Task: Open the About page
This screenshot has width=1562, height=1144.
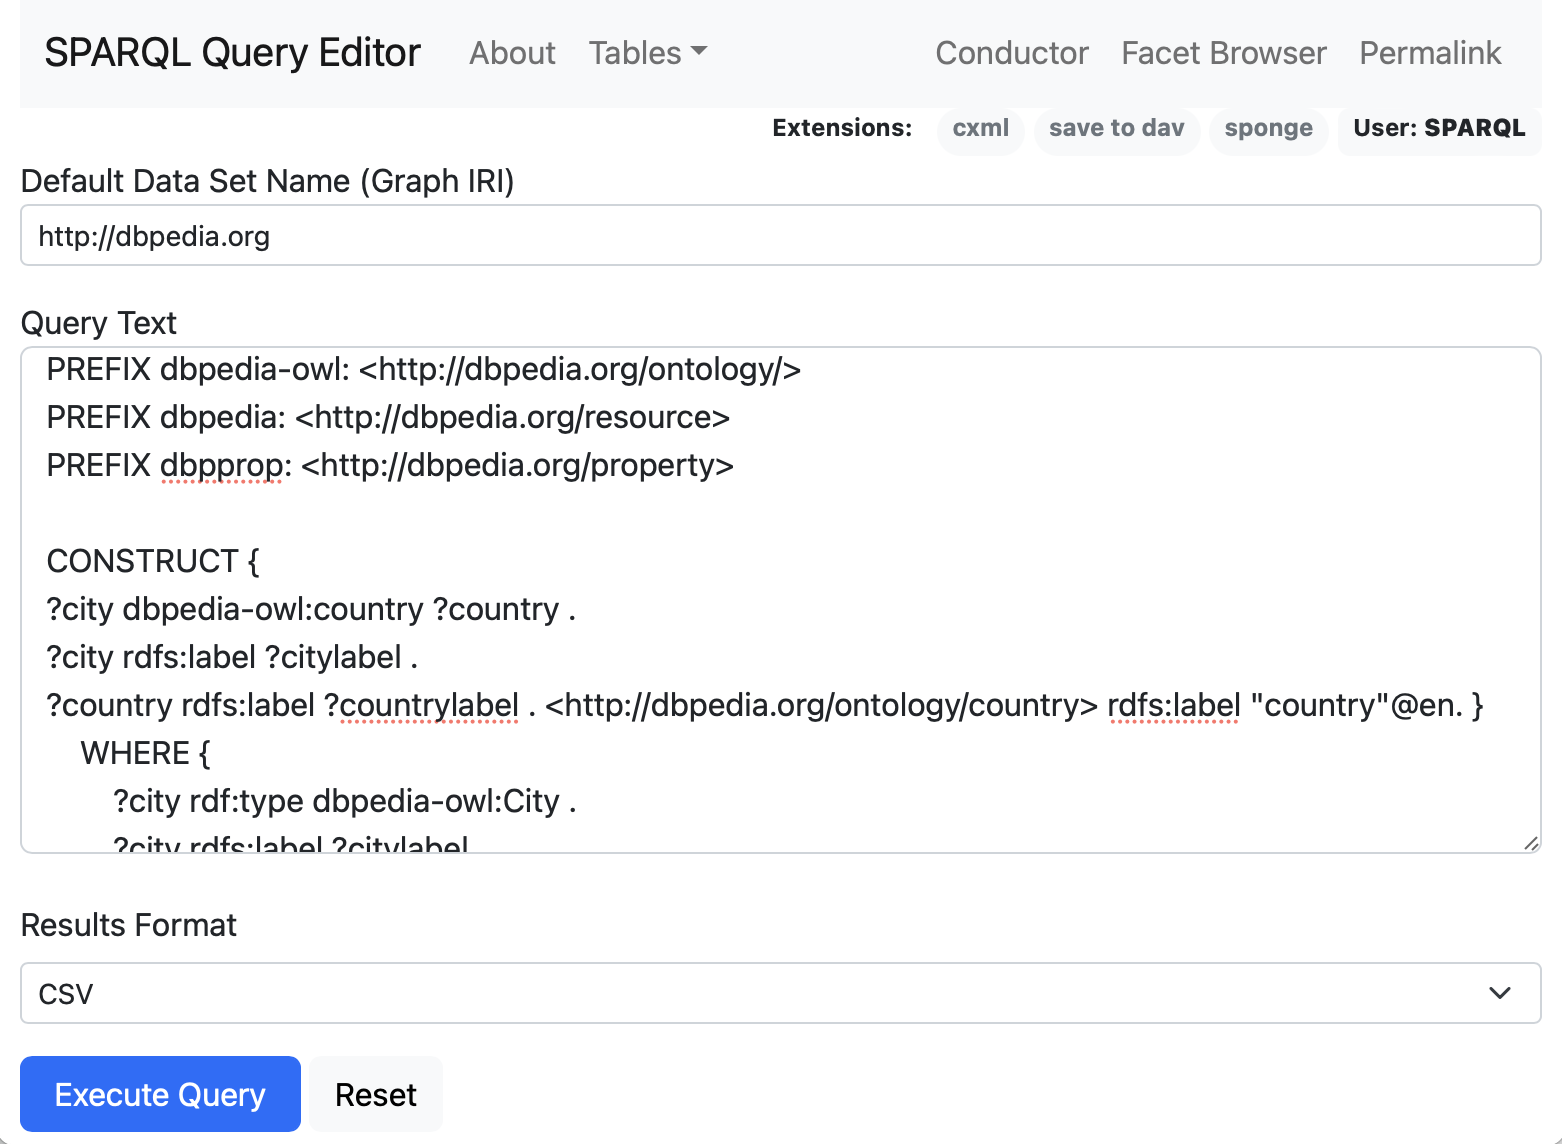Action: point(512,53)
